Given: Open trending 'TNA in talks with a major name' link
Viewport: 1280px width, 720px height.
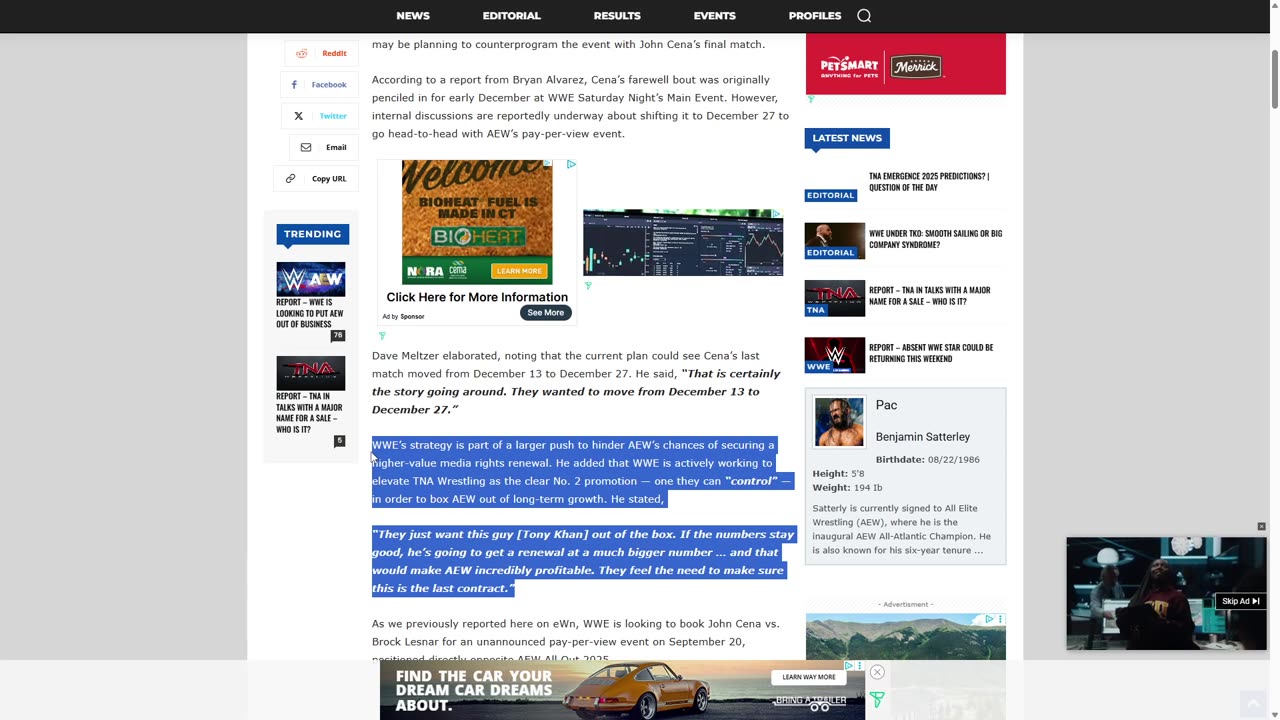Looking at the screenshot, I should click(x=309, y=413).
